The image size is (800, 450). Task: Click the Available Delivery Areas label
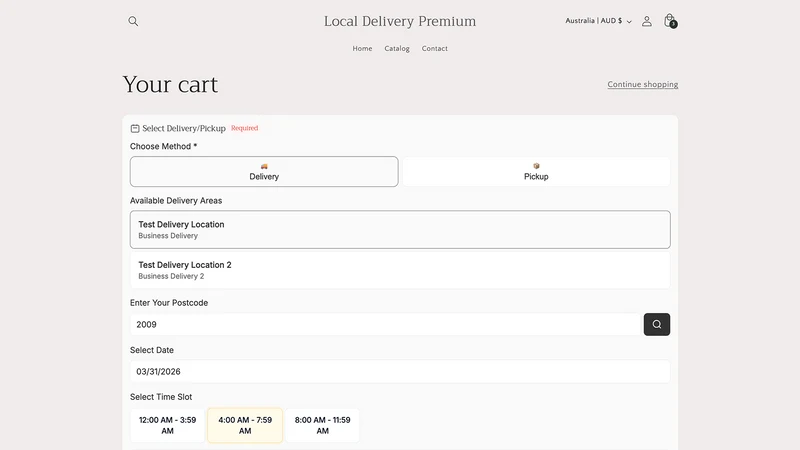[x=176, y=201]
